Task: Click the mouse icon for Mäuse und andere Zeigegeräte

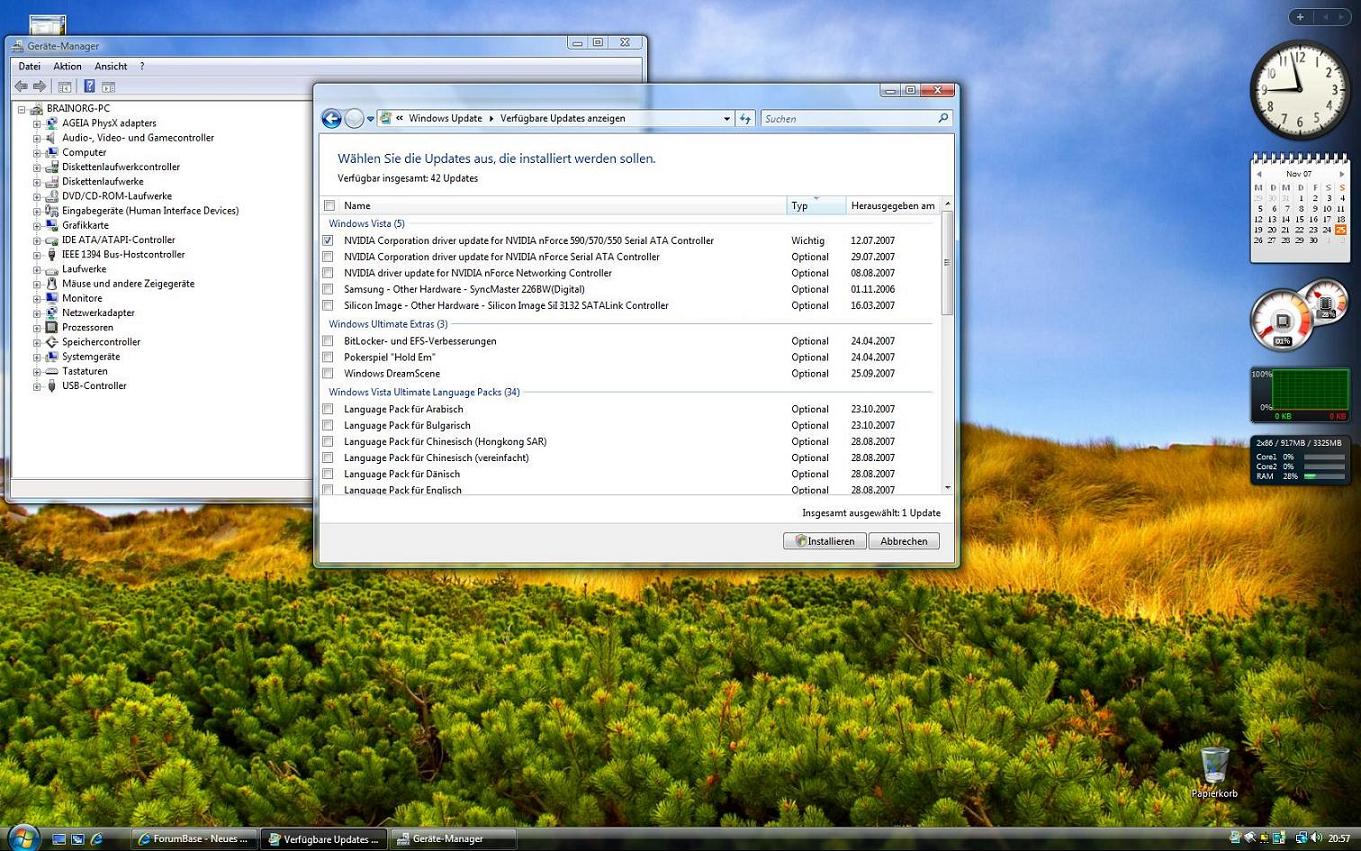Action: [52, 284]
